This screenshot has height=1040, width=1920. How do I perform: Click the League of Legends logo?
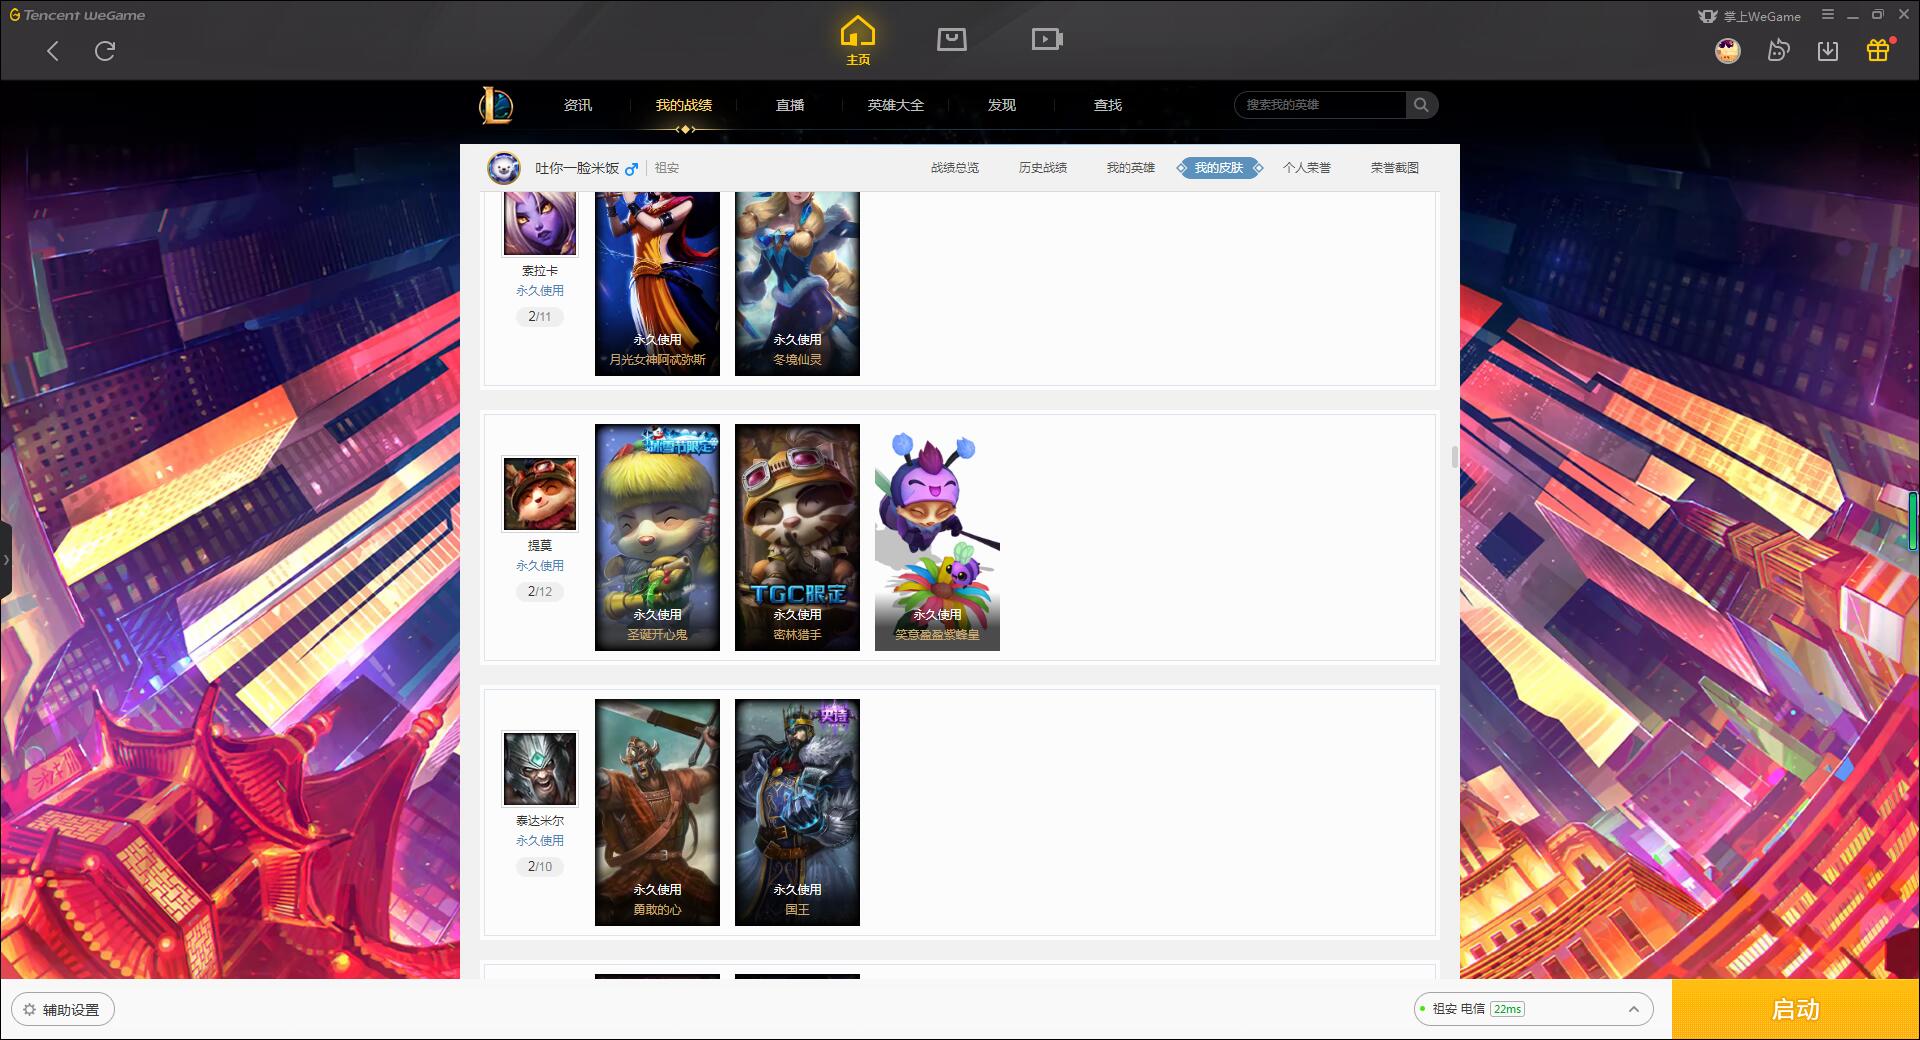click(496, 105)
